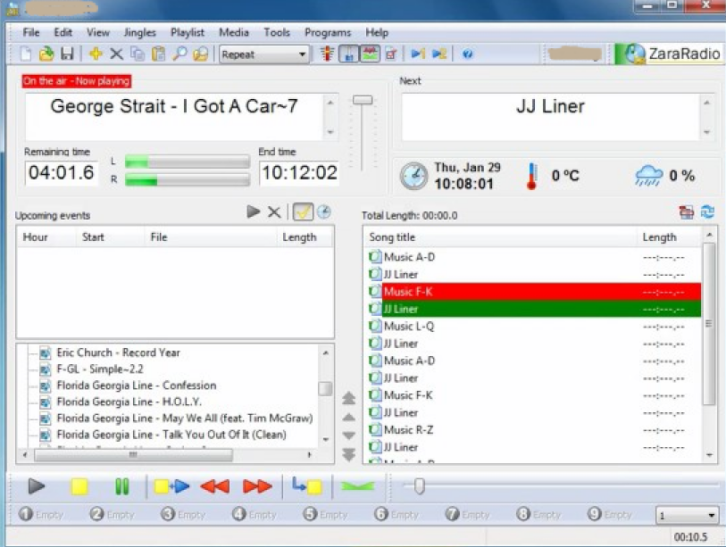Viewport: 726px width, 547px height.
Task: Click the red Fast-forward button
Action: (x=257, y=487)
